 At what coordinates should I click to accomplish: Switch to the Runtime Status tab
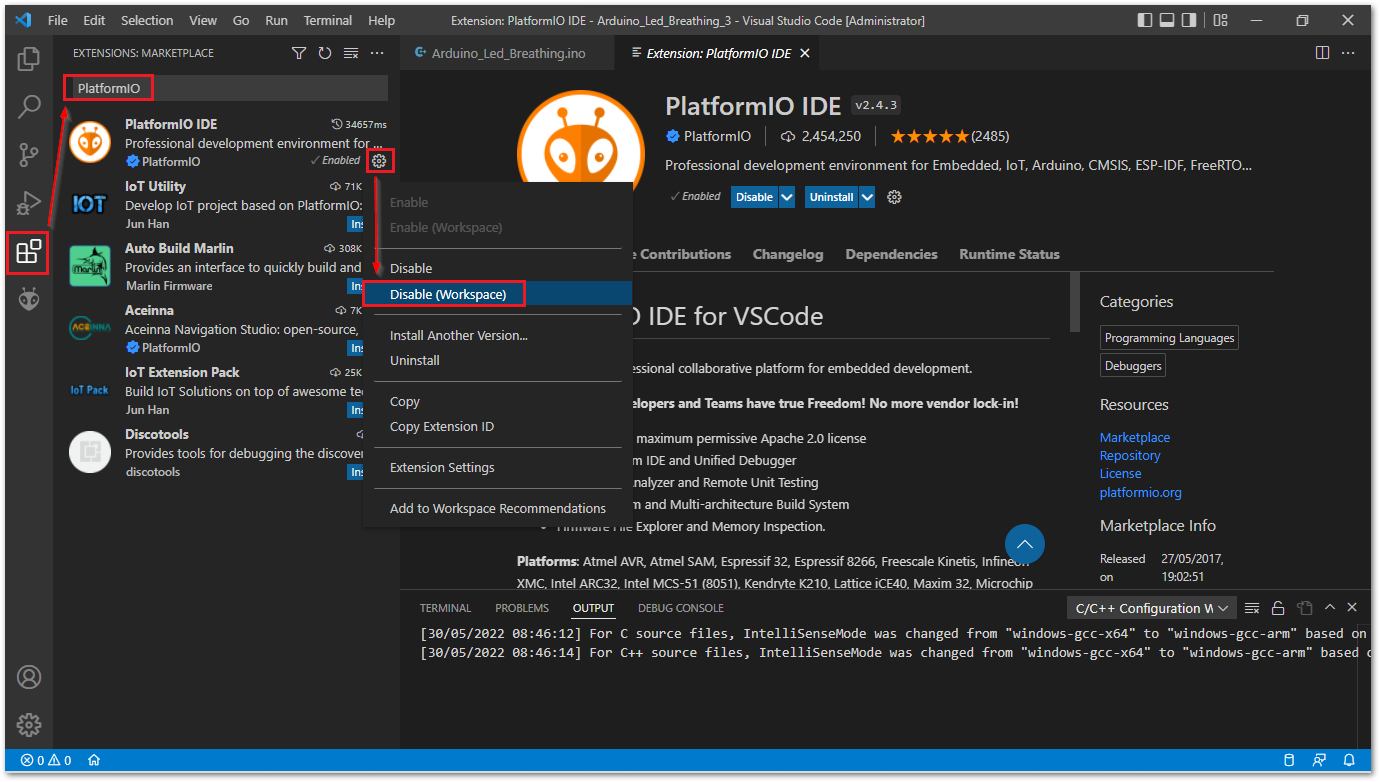1009,254
